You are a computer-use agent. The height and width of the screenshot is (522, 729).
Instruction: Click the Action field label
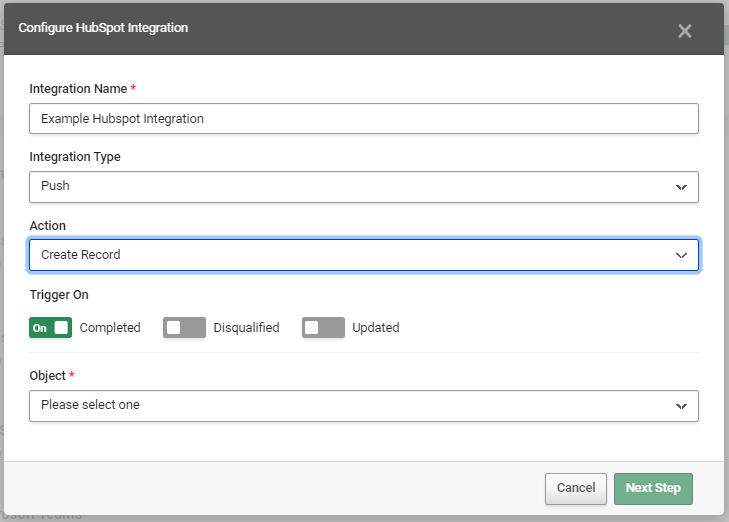[47, 225]
